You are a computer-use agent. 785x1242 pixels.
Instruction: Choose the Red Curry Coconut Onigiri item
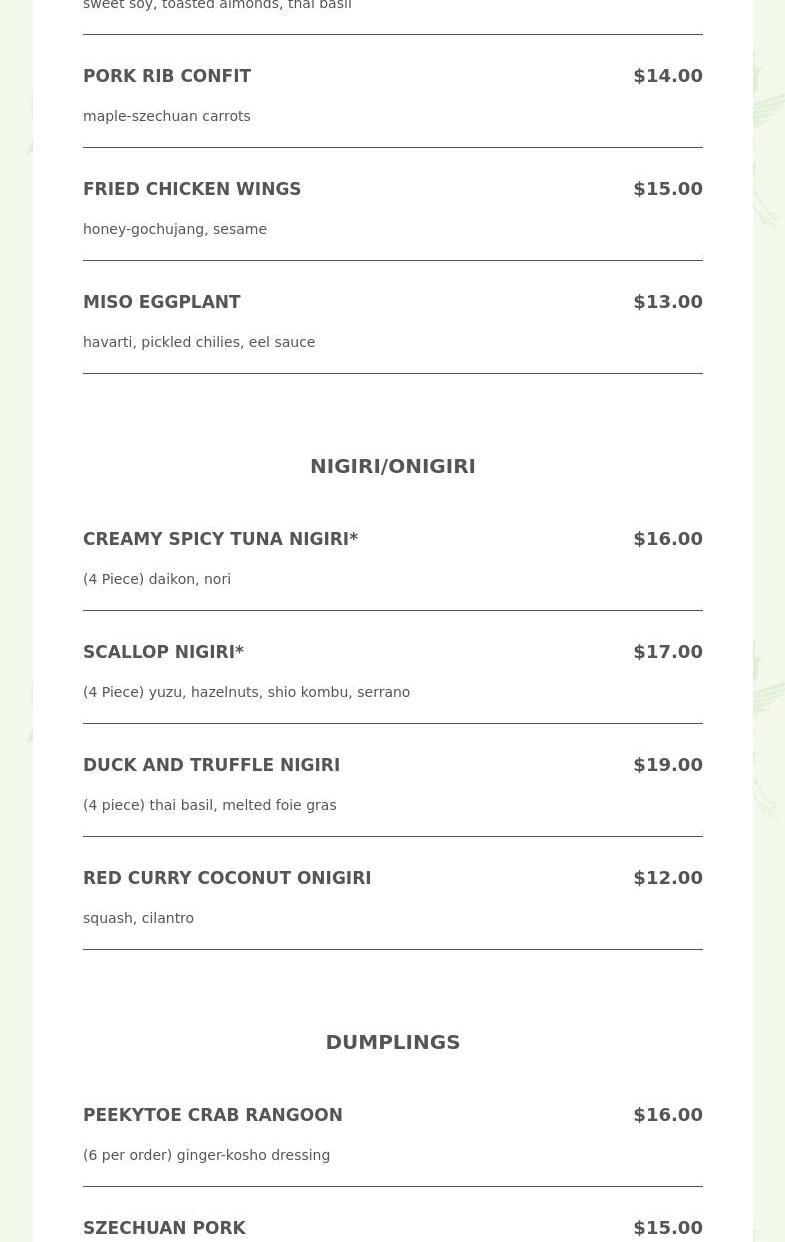(227, 878)
